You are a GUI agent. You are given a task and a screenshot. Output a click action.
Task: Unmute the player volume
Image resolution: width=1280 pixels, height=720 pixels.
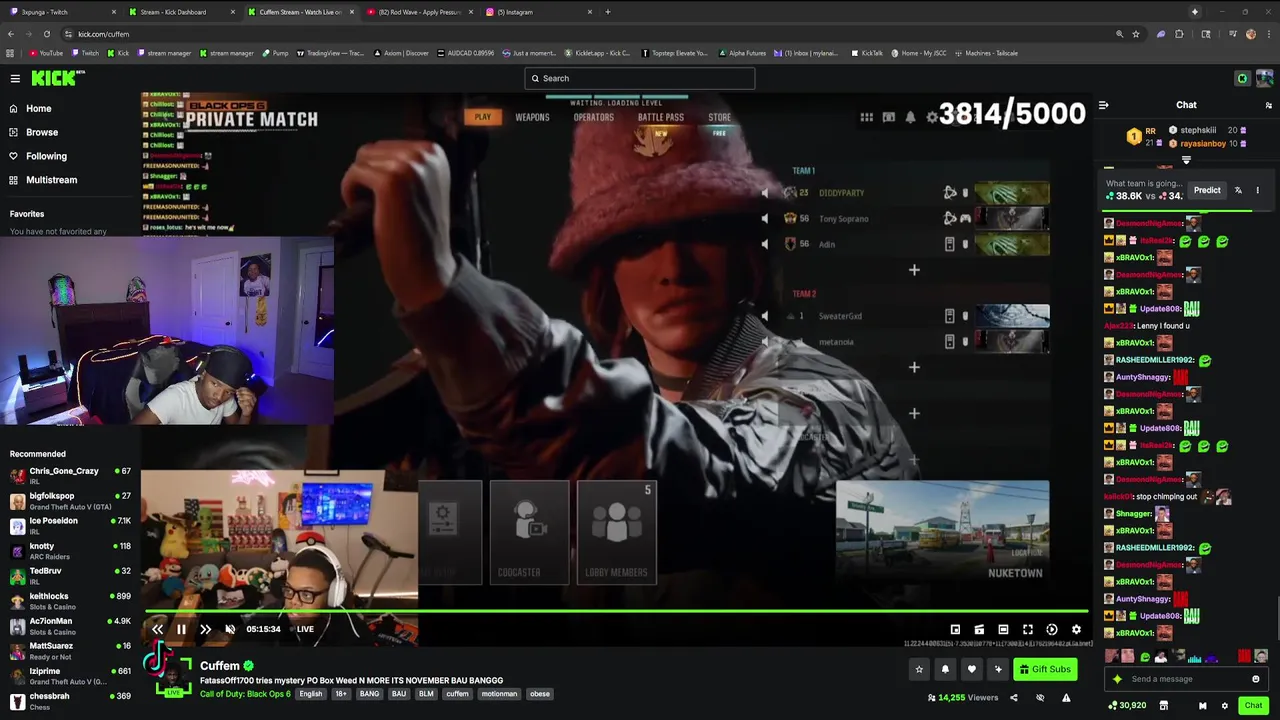click(230, 629)
